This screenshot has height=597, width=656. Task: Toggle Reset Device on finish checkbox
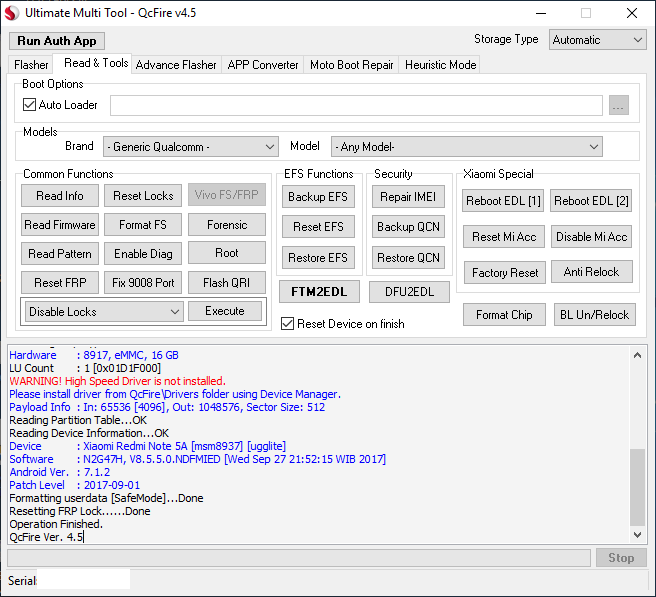click(287, 324)
